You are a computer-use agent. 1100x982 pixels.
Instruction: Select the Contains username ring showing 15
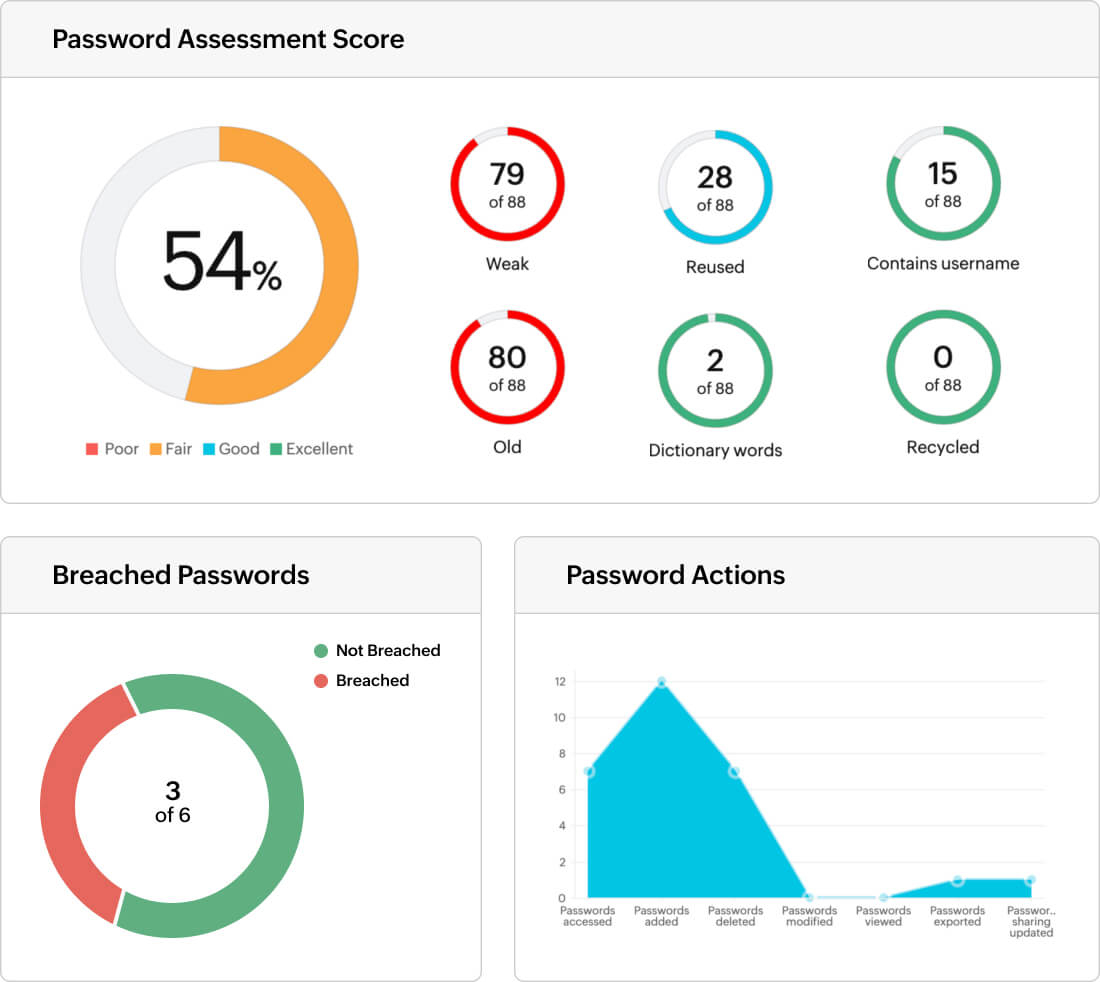point(943,183)
